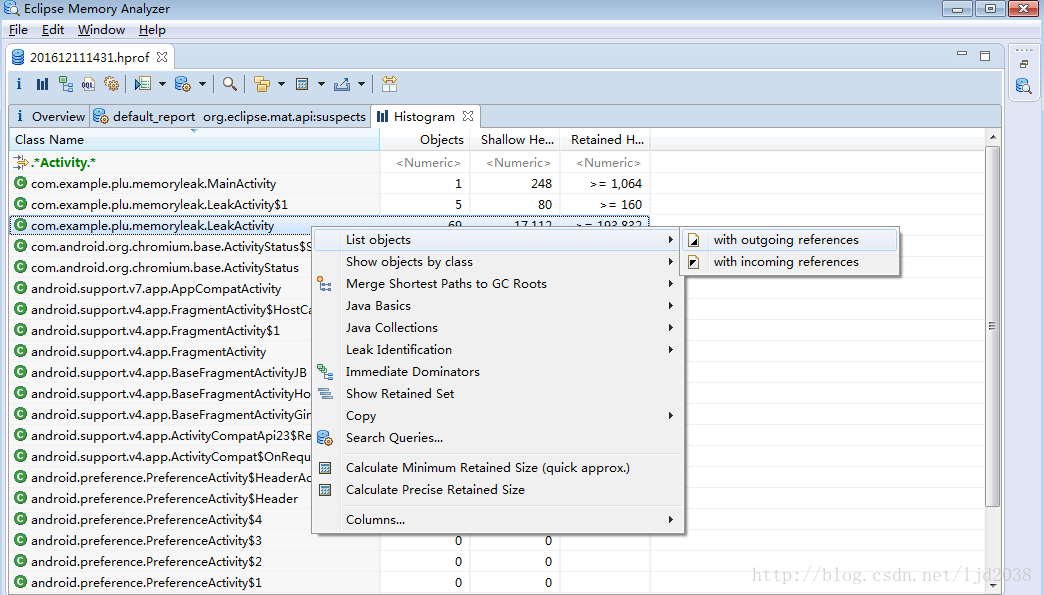Click the Shallow Heap <Numeric> filter field
The width and height of the screenshot is (1044, 595).
(515, 162)
